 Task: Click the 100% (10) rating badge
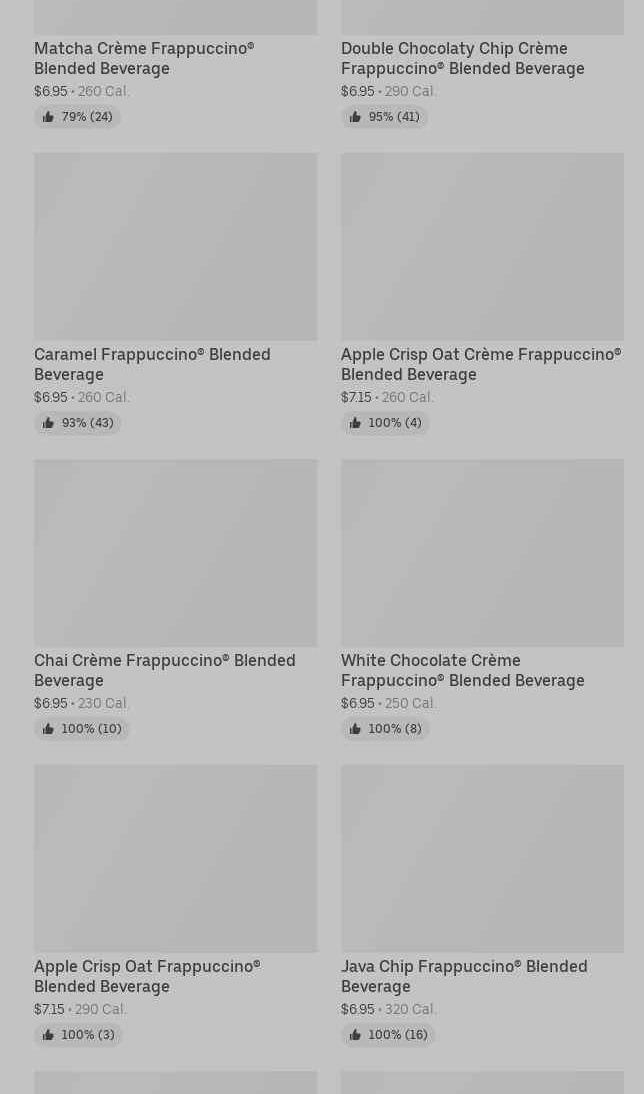(82, 729)
